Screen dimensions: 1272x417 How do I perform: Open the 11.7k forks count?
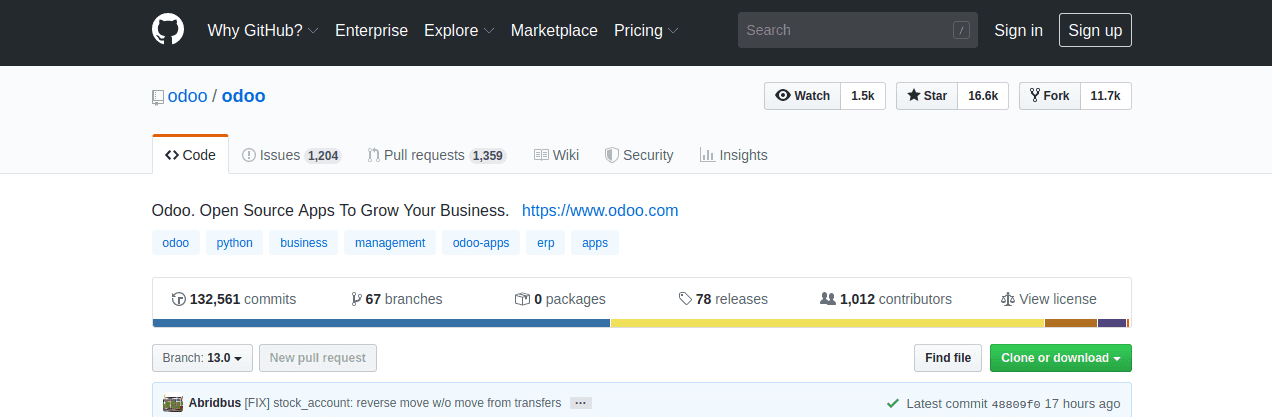[x=1106, y=96]
